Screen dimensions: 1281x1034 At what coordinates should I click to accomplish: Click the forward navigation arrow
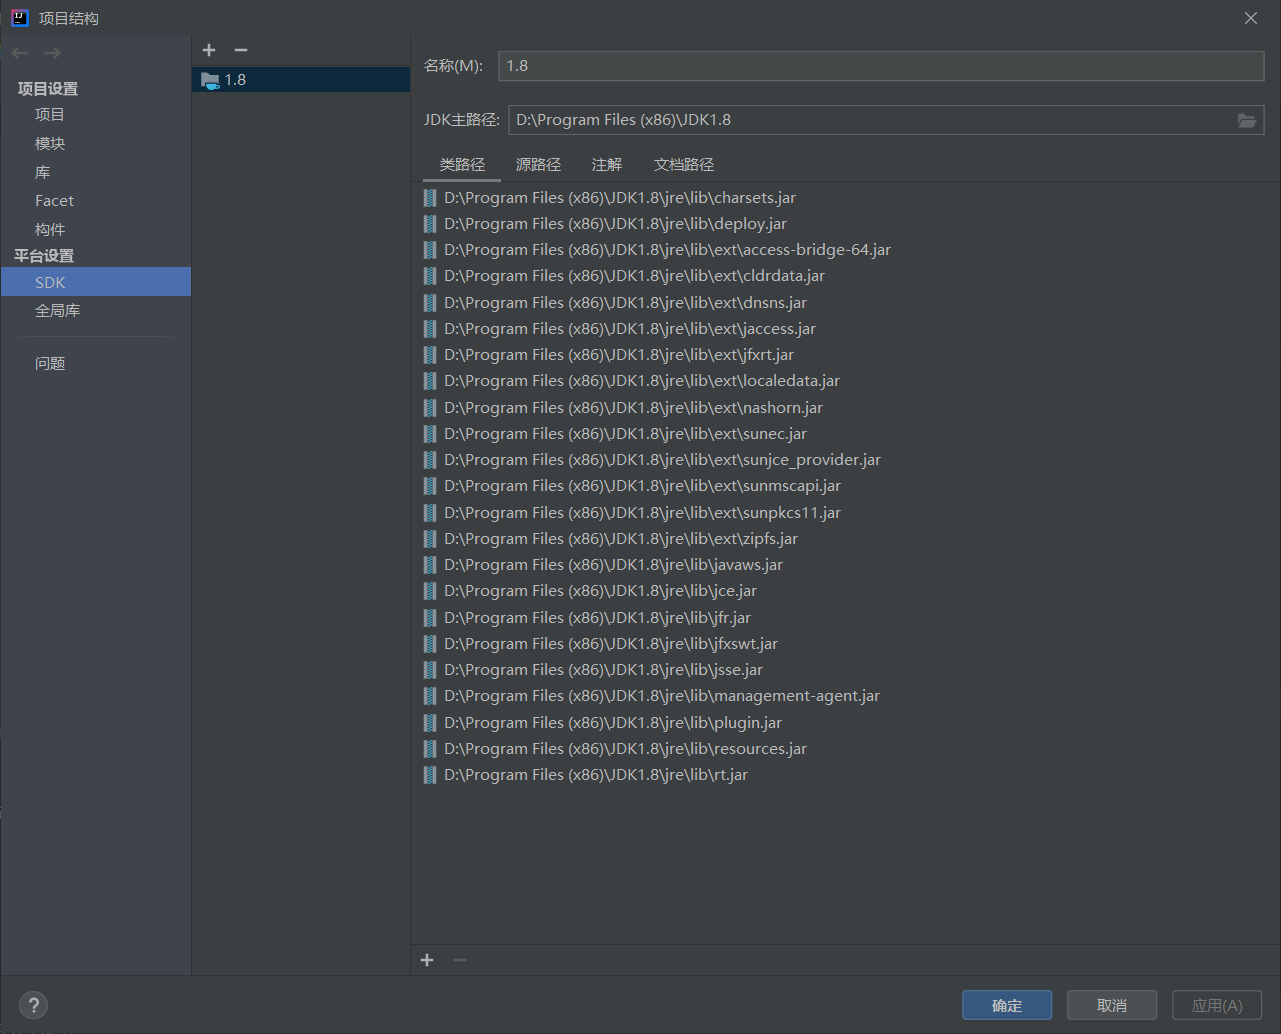click(52, 52)
